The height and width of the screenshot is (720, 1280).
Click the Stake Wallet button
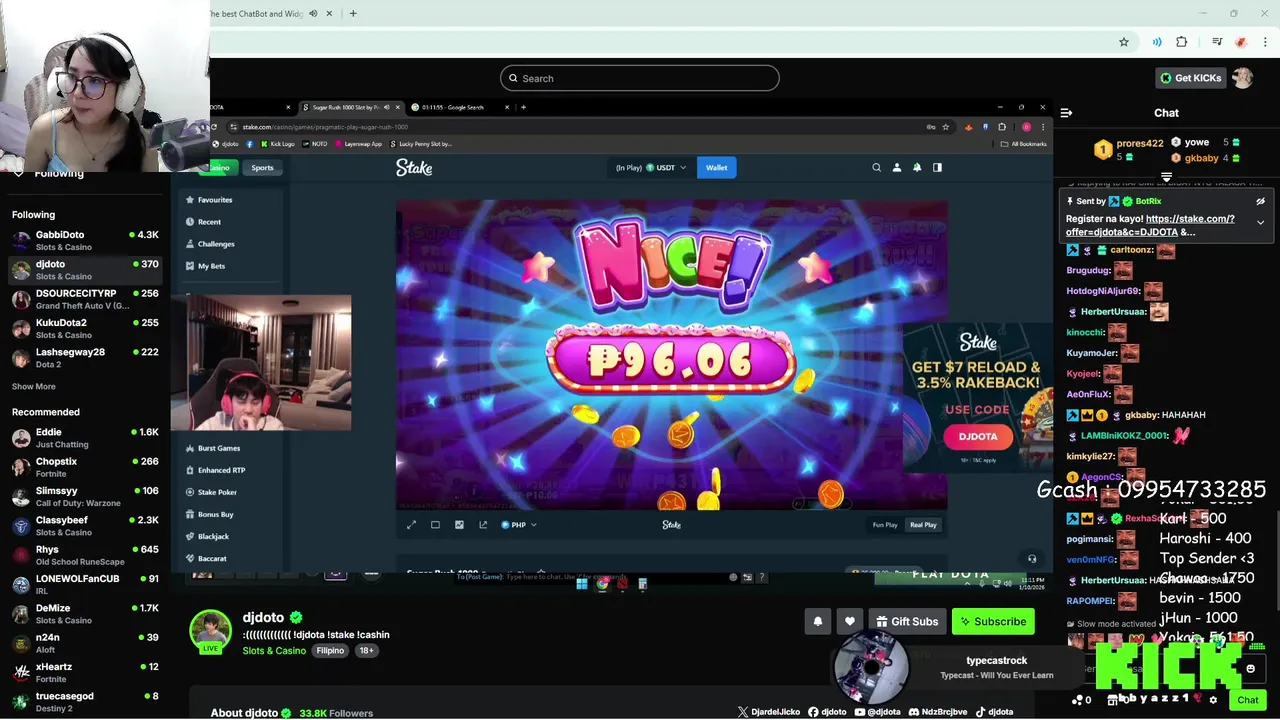pyautogui.click(x=716, y=168)
